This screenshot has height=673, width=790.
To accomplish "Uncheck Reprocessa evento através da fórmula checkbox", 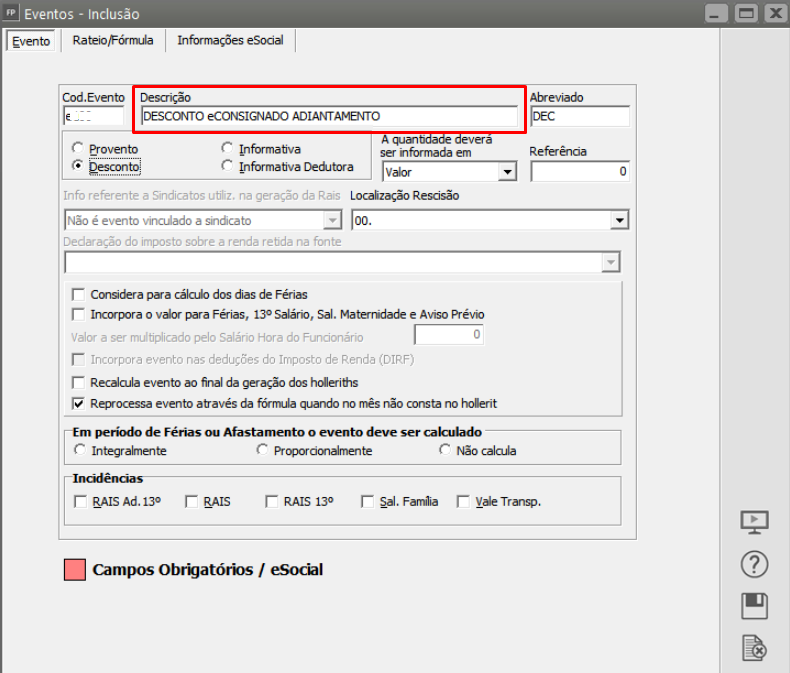I will click(79, 404).
